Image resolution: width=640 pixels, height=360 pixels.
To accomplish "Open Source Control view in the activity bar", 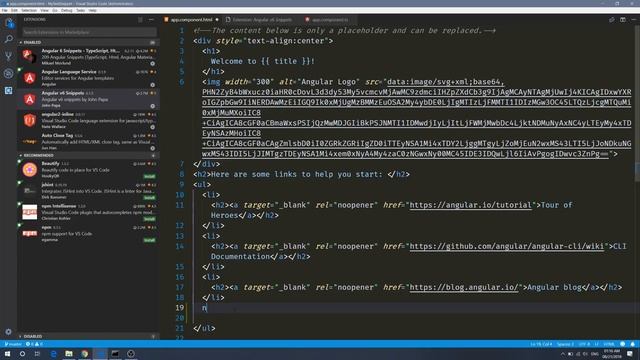I will click(9, 56).
